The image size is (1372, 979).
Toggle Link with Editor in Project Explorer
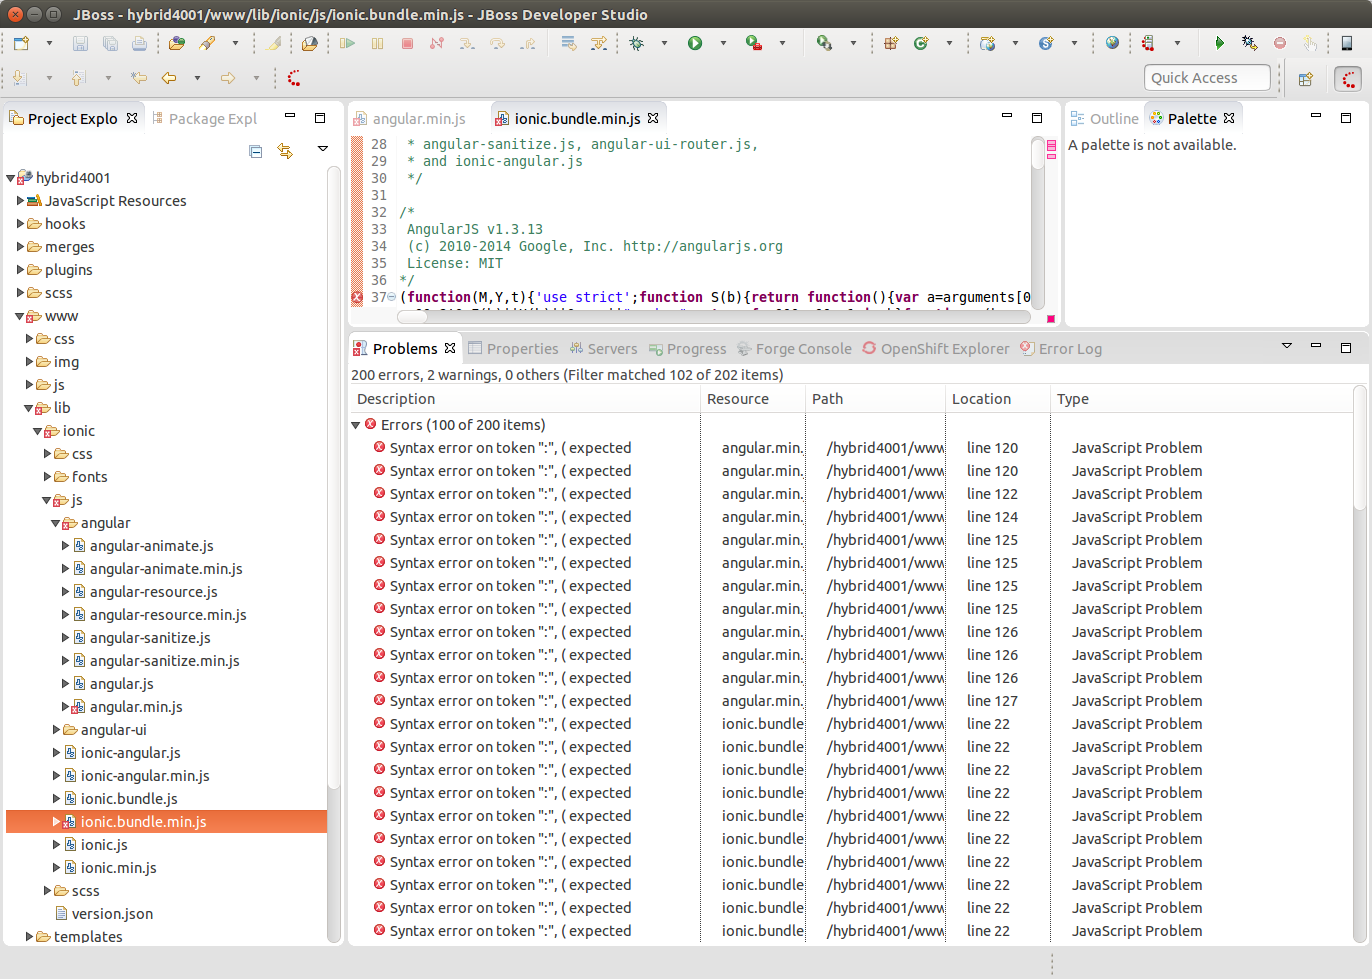click(x=285, y=151)
